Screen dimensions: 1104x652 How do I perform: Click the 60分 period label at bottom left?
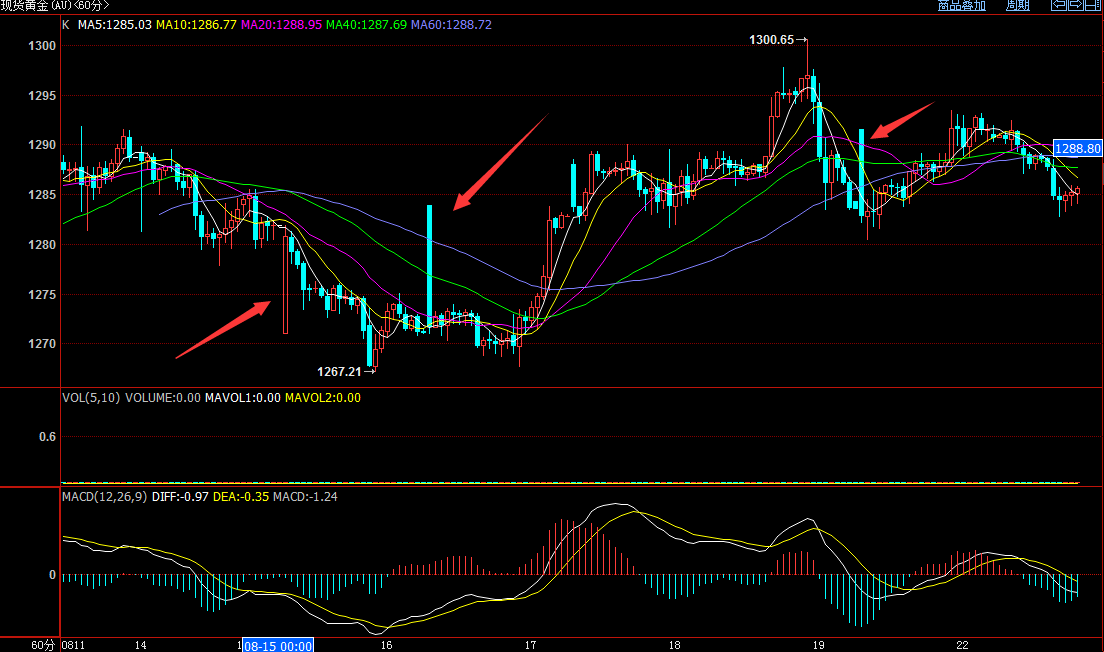40,645
